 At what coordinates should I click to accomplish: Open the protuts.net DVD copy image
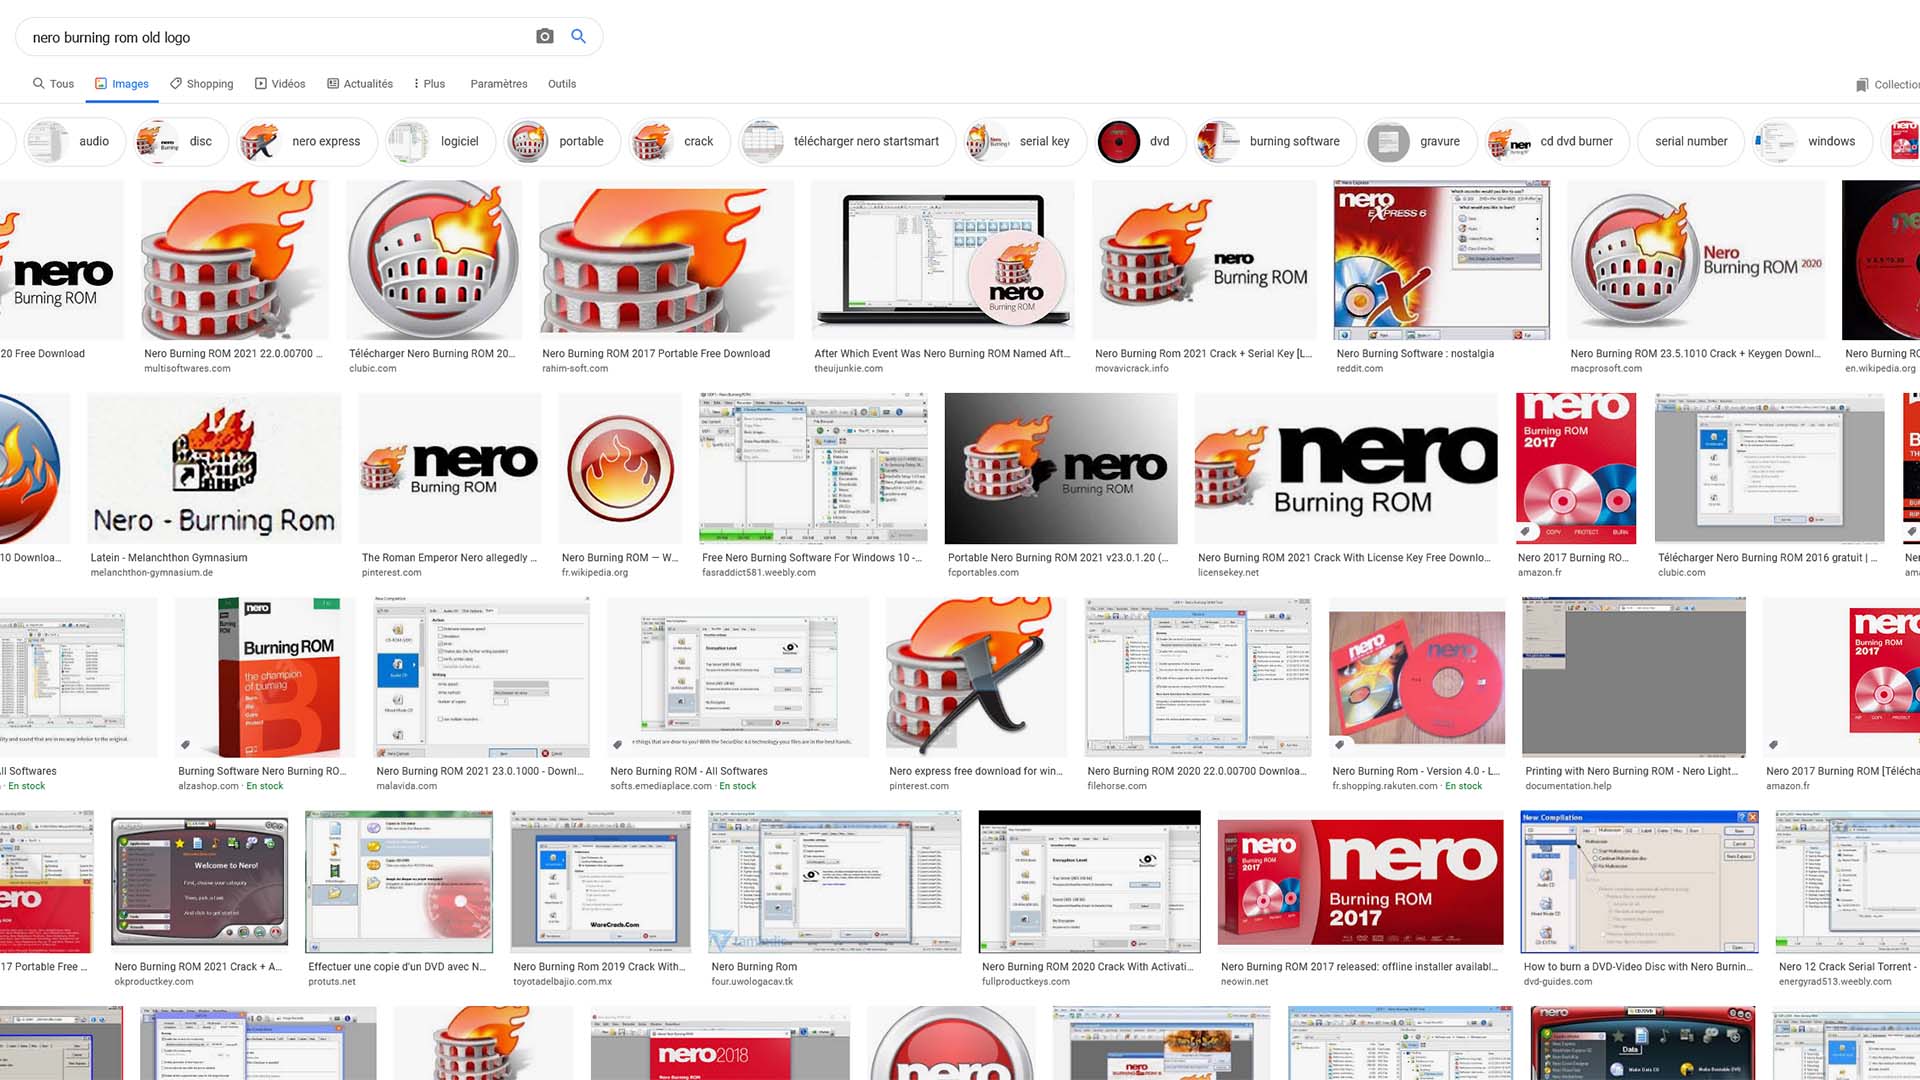pos(399,881)
